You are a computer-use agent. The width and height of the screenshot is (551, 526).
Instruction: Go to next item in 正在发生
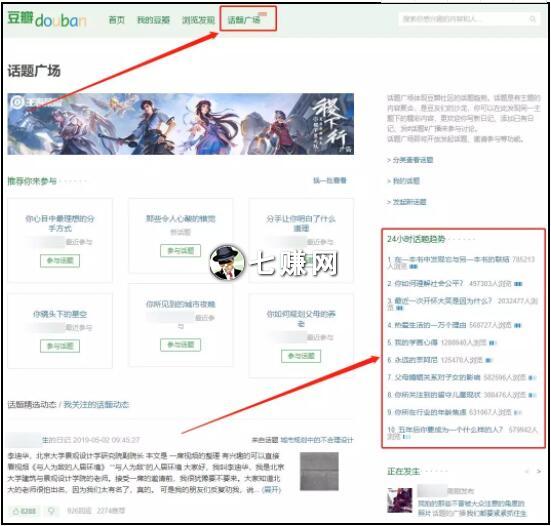[539, 471]
